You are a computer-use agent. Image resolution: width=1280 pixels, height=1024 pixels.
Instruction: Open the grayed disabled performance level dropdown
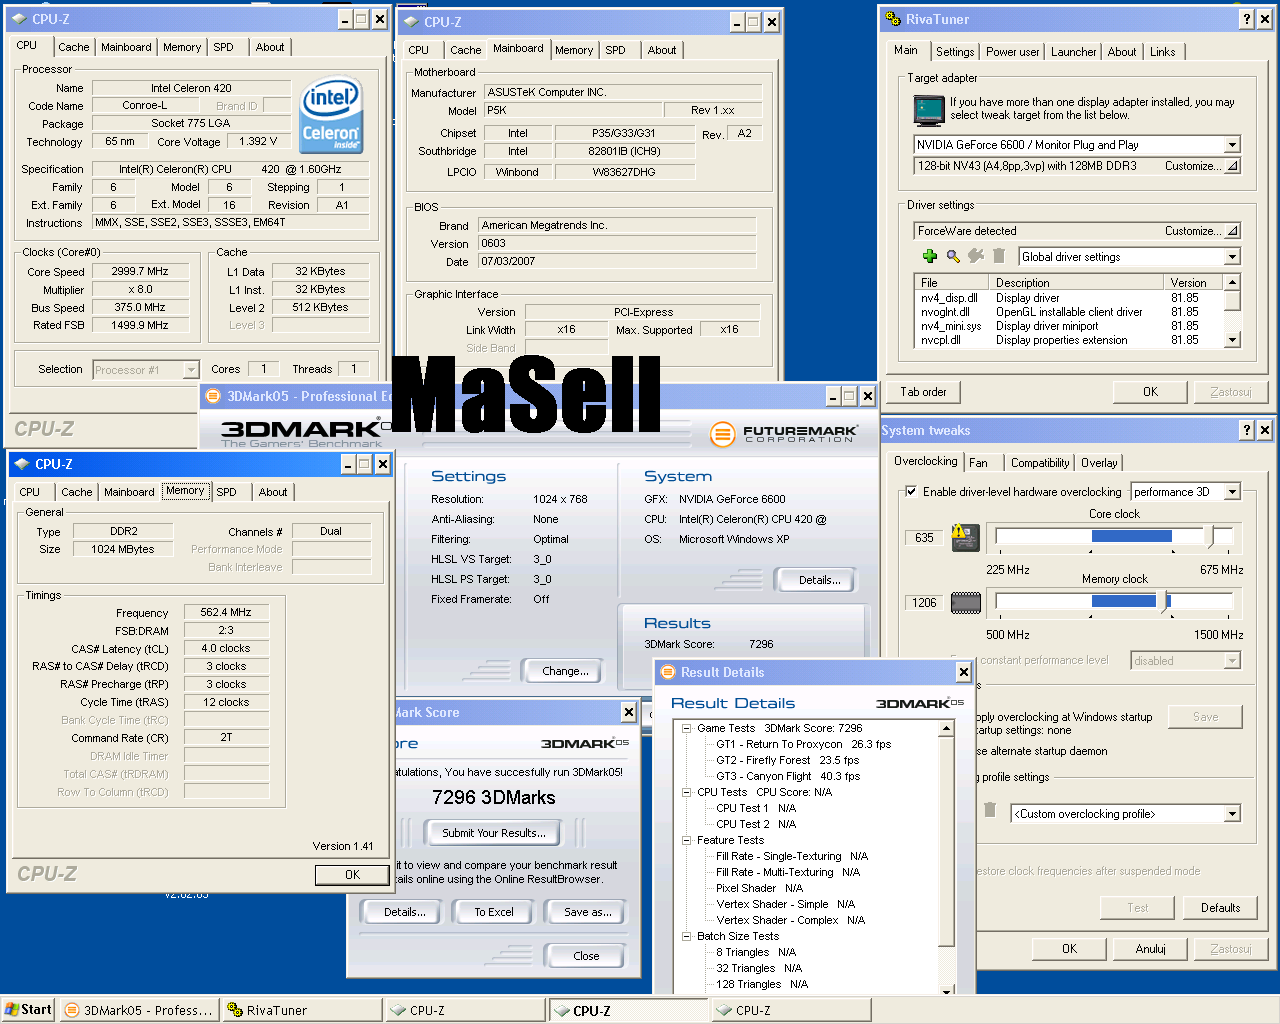coord(1232,661)
